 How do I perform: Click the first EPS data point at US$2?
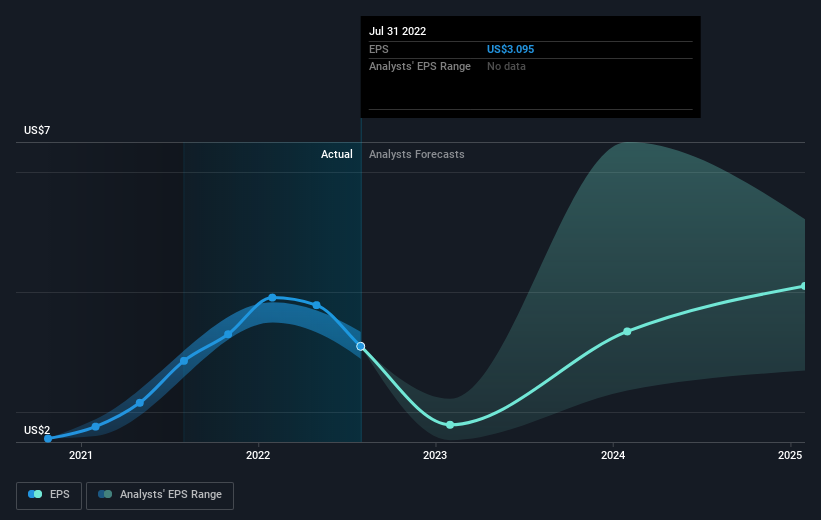(48, 439)
